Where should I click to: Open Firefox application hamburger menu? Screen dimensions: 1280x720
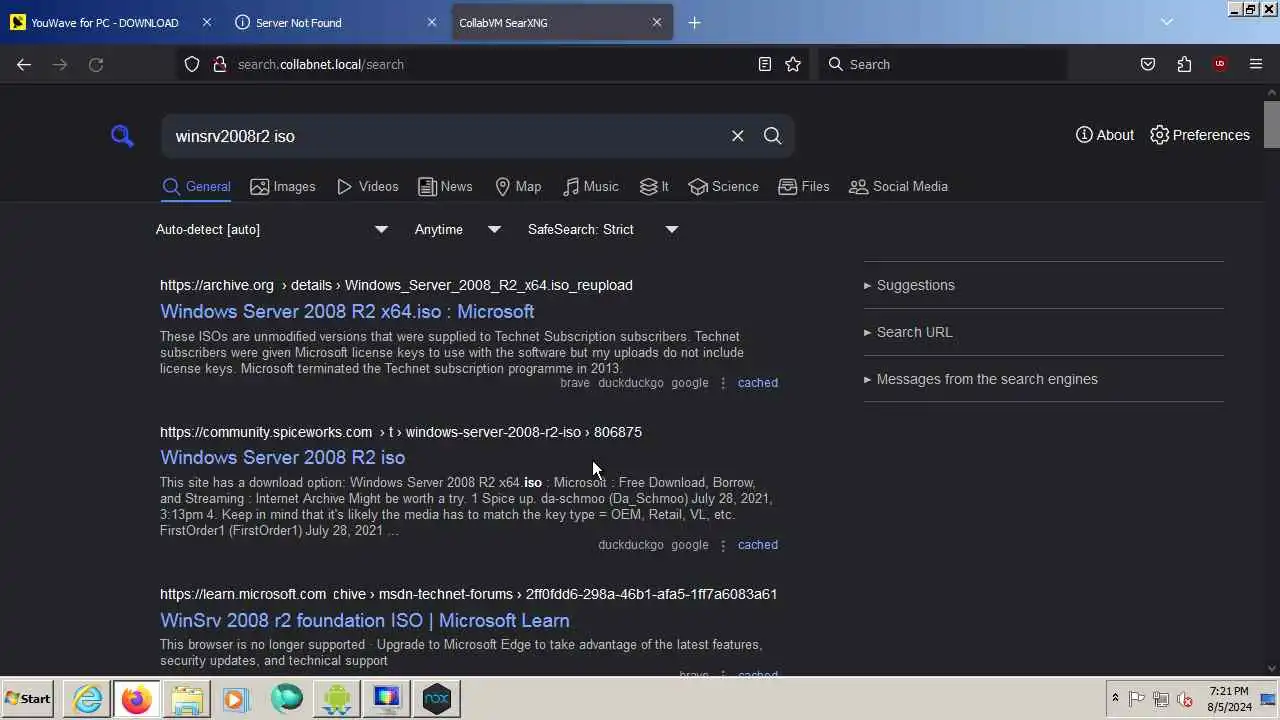point(1256,64)
